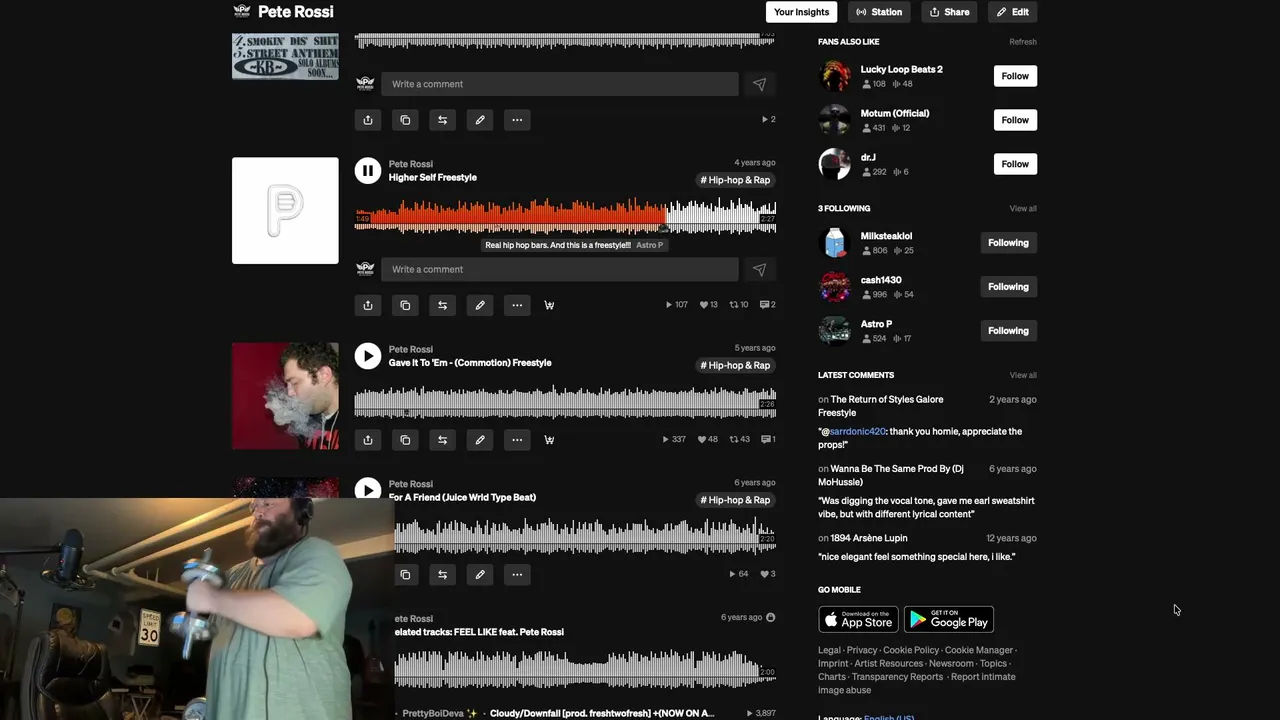Image resolution: width=1280 pixels, height=720 pixels.
Task: Repost Gave It To 'Em - (Commotion) Freestyle
Action: click(x=442, y=440)
